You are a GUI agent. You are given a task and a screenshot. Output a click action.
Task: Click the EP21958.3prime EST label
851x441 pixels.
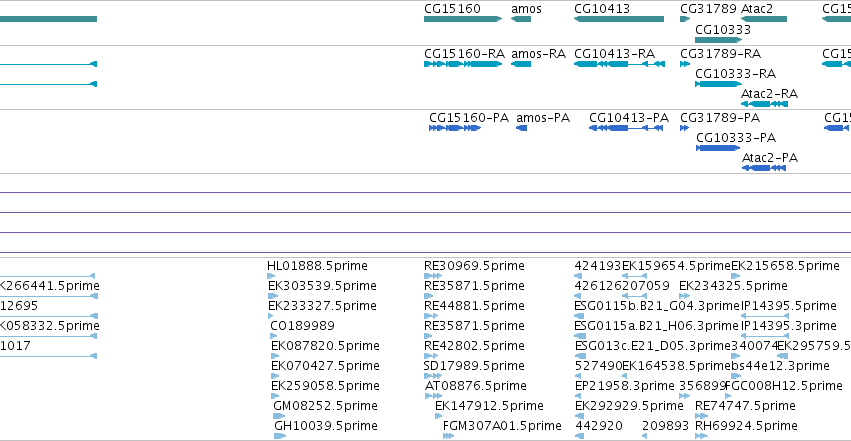pos(625,386)
